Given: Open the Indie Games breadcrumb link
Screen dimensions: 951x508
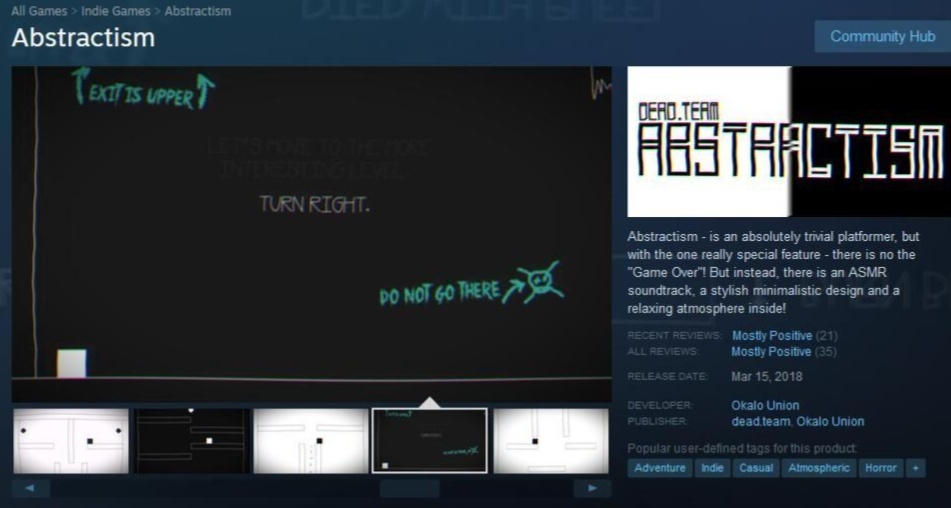Looking at the screenshot, I should pyautogui.click(x=115, y=11).
